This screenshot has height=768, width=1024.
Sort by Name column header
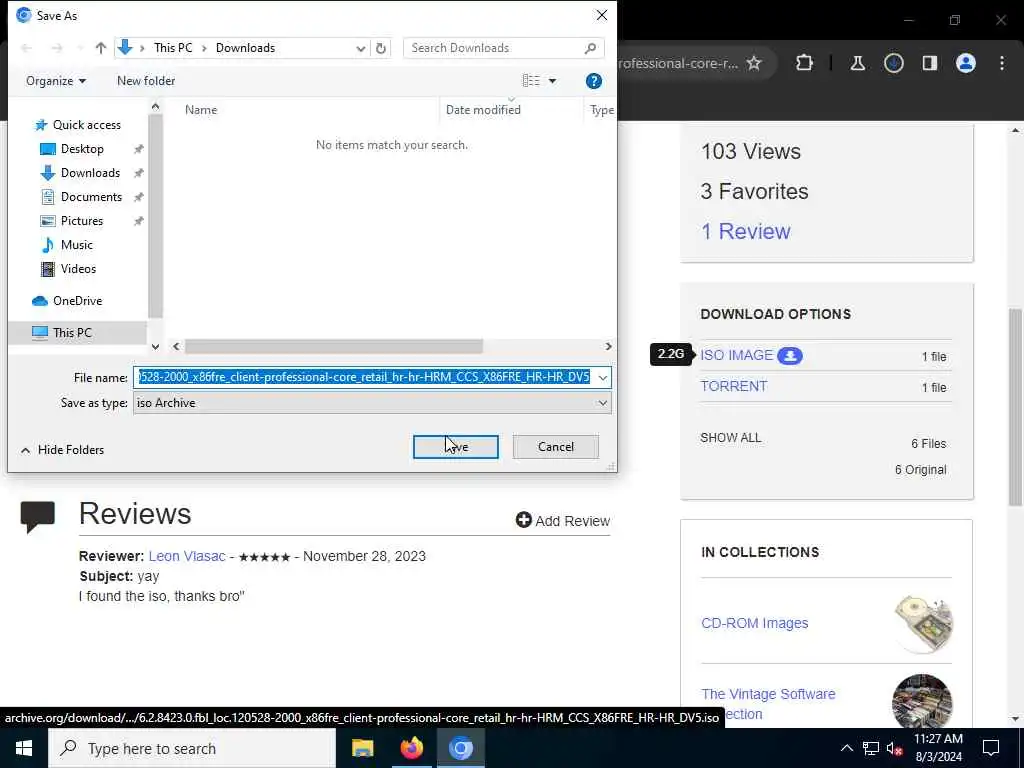[x=200, y=110]
